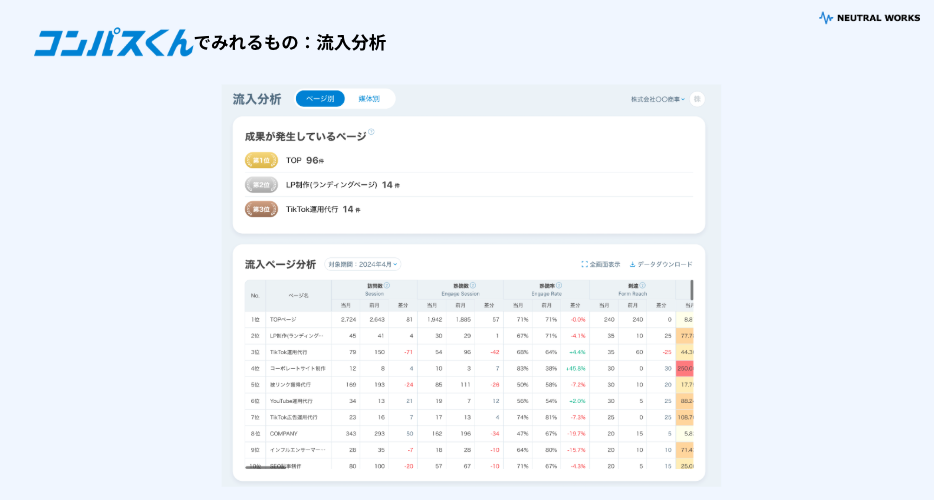Viewport: 934px width, 500px height.
Task: Open the 対象期間 2024年4月 dropdown
Action: [x=362, y=264]
